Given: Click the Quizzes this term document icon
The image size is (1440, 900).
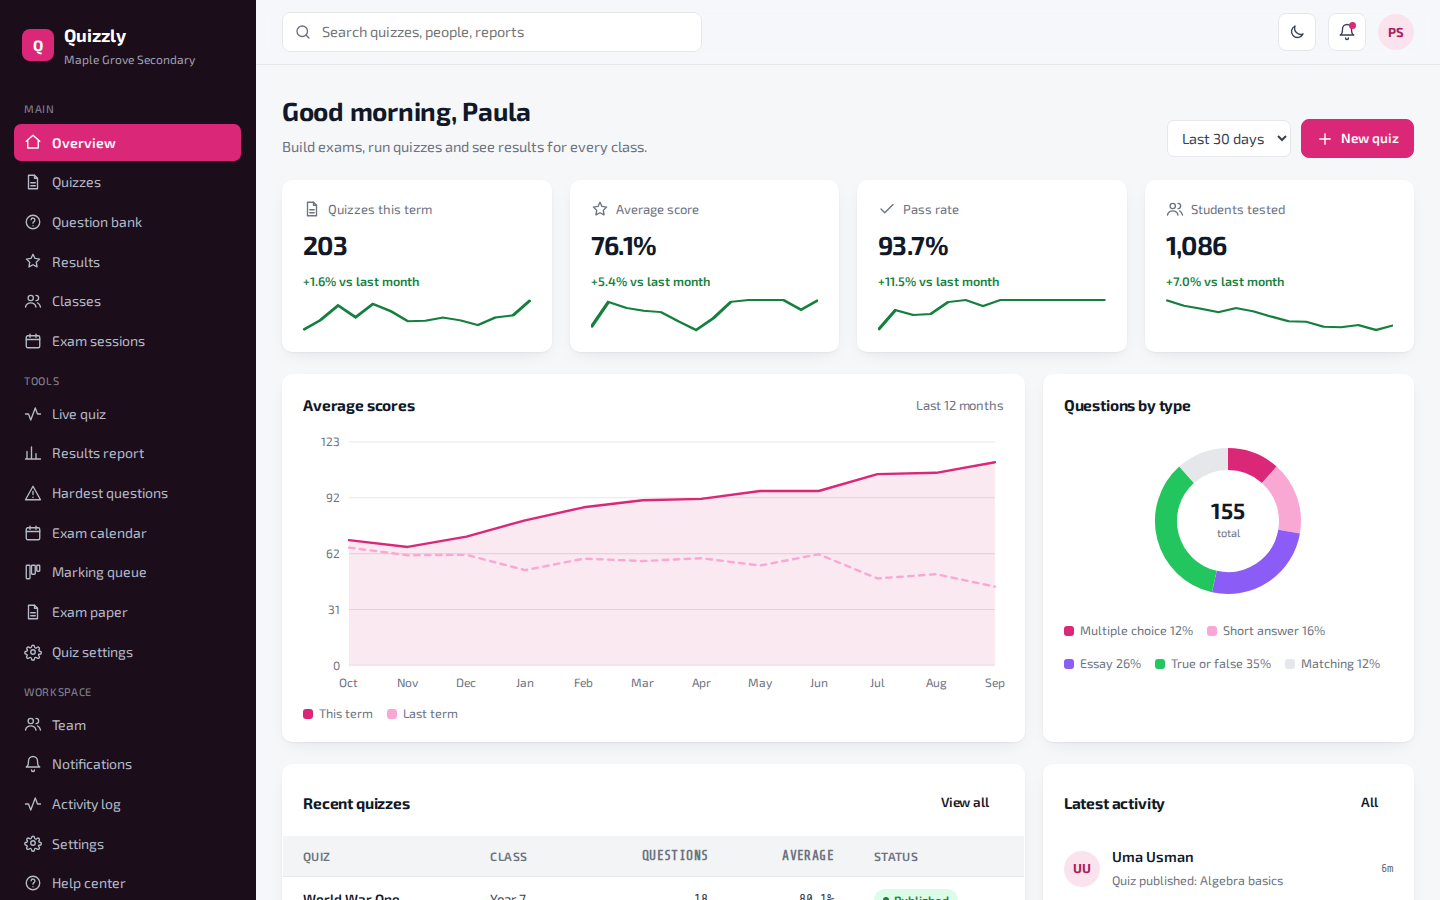Looking at the screenshot, I should click(x=312, y=209).
